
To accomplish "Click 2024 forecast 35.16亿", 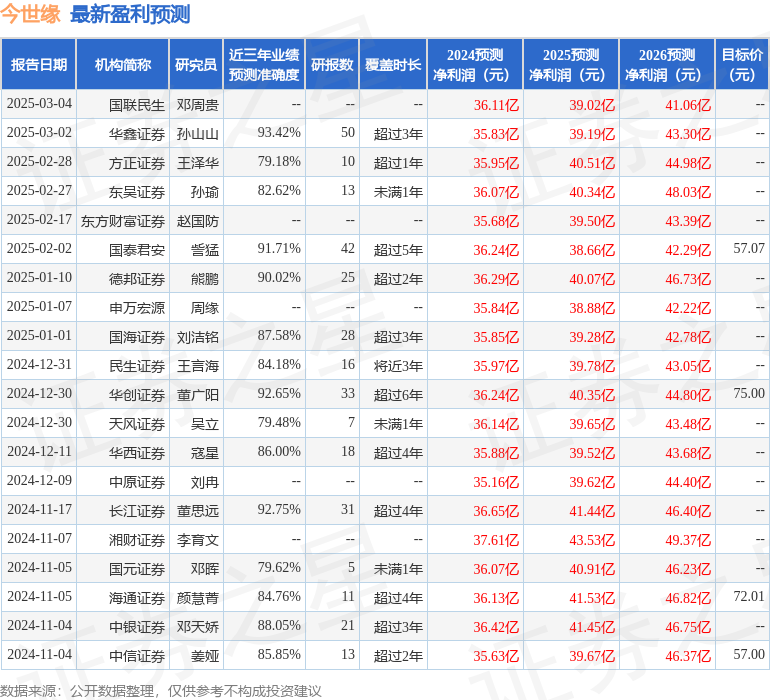I will (x=496, y=482).
